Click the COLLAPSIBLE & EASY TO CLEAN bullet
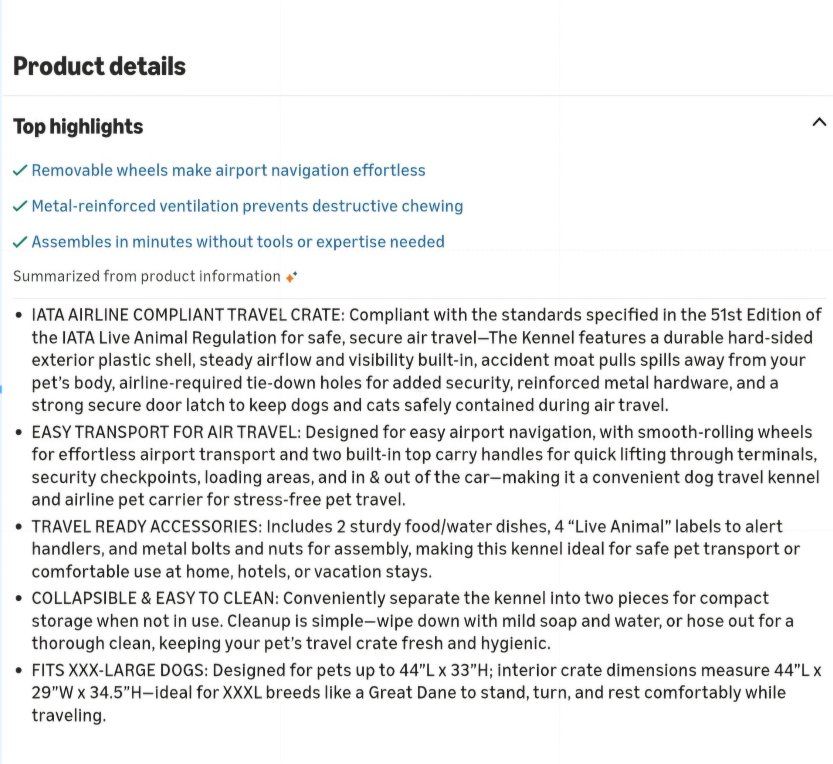 (412, 621)
